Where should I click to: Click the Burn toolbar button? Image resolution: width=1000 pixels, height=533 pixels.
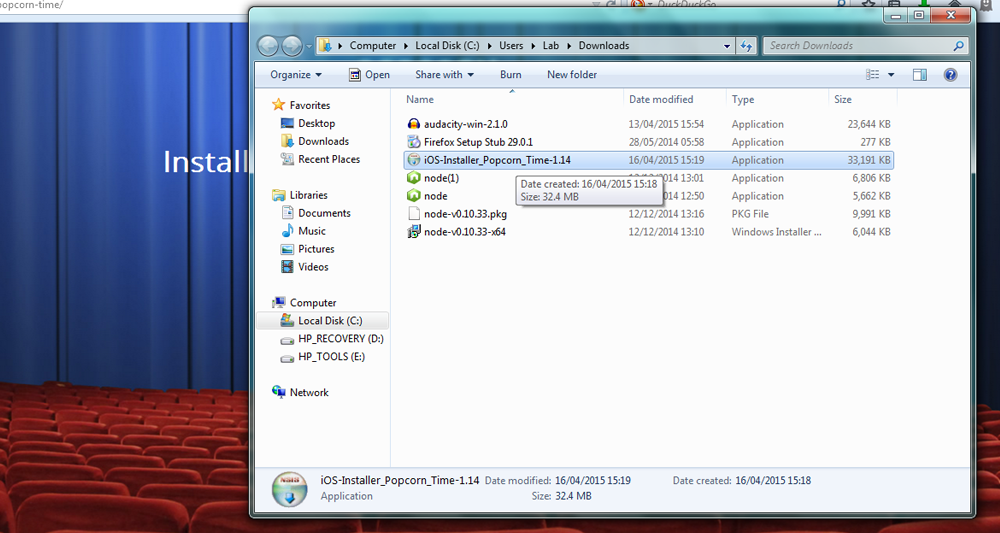(x=510, y=75)
